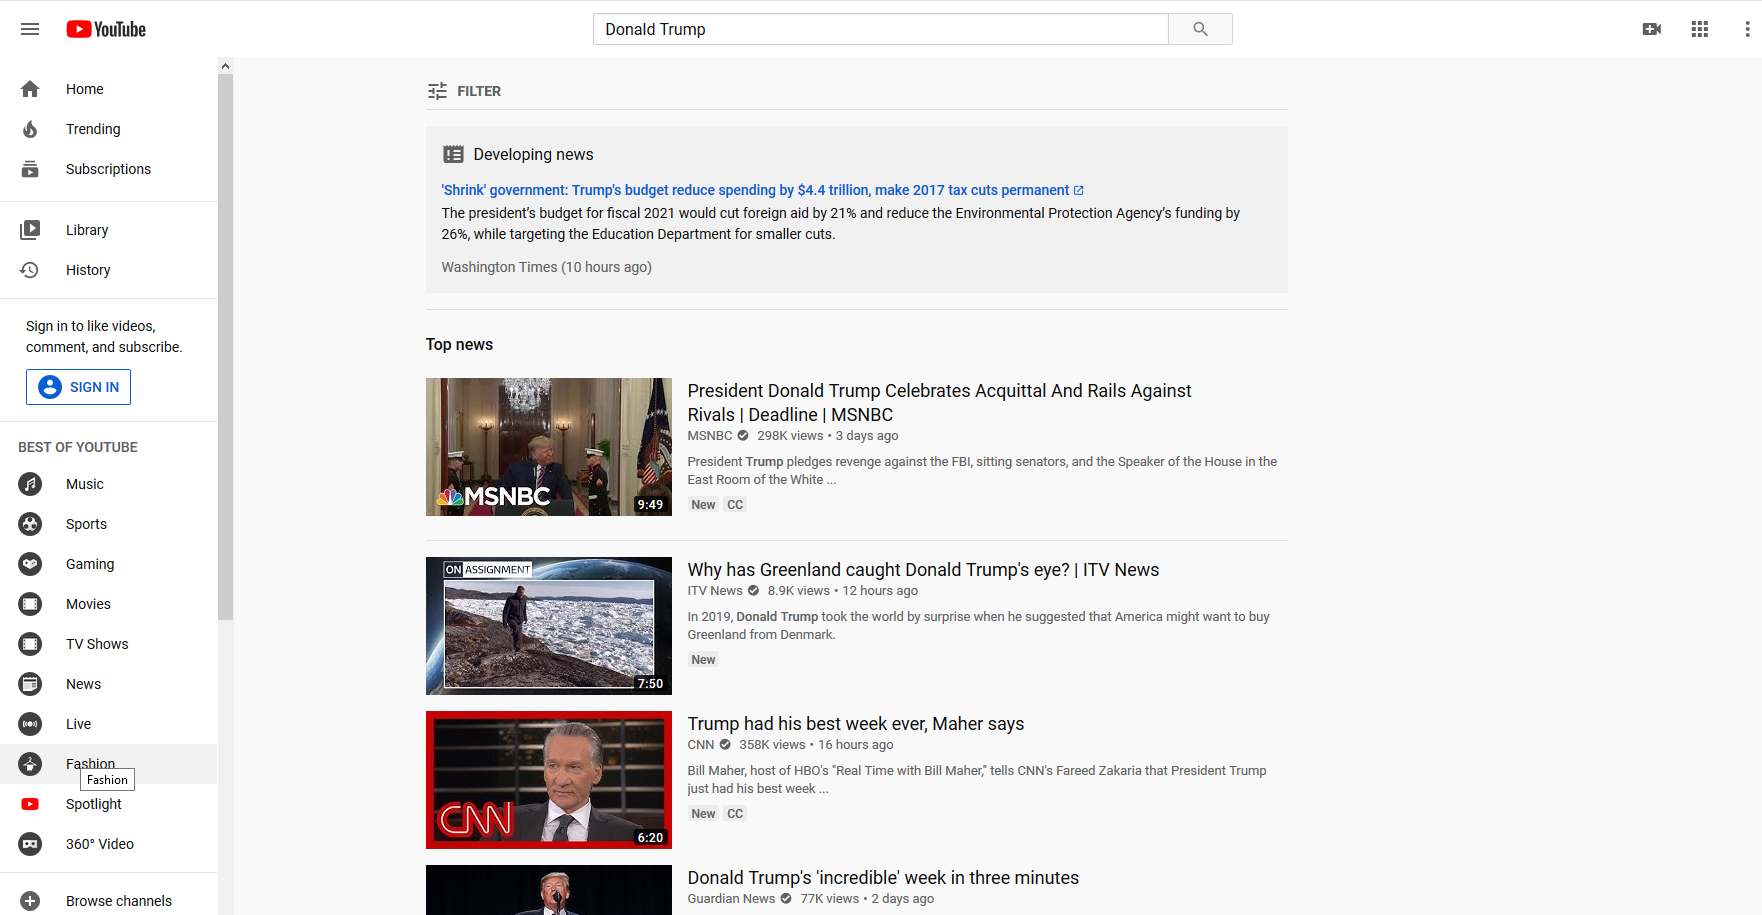This screenshot has width=1762, height=915.
Task: Click the Gaming icon
Action: tap(30, 564)
